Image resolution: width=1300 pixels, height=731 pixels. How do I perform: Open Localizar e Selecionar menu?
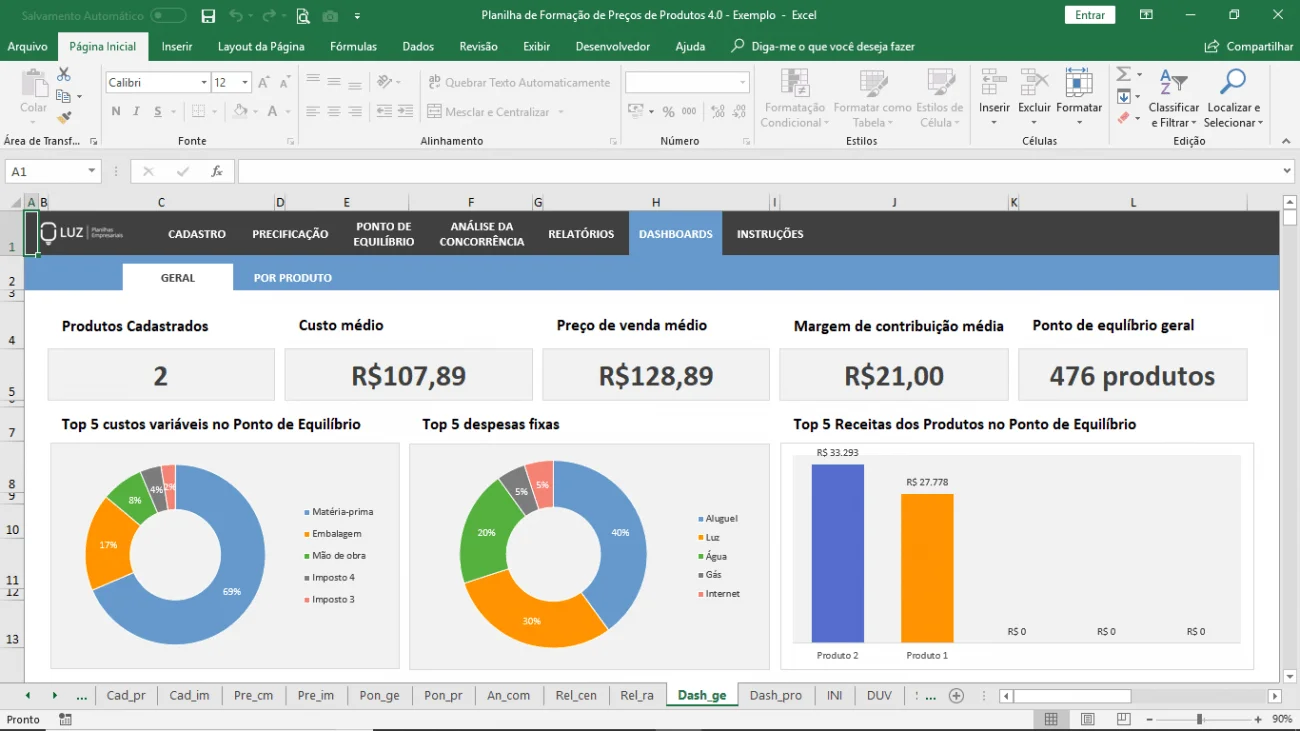point(1234,99)
